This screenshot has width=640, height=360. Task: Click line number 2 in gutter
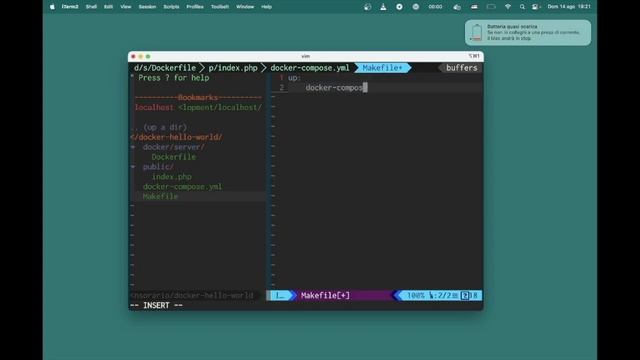click(281, 87)
